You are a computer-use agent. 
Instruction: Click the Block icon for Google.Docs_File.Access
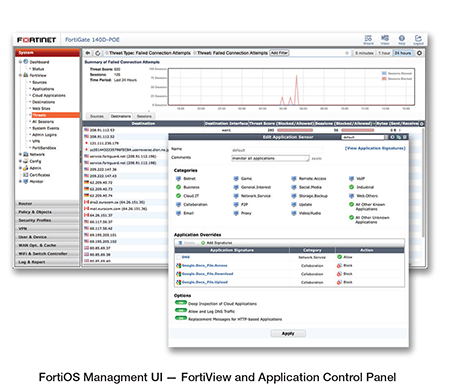[x=339, y=266]
